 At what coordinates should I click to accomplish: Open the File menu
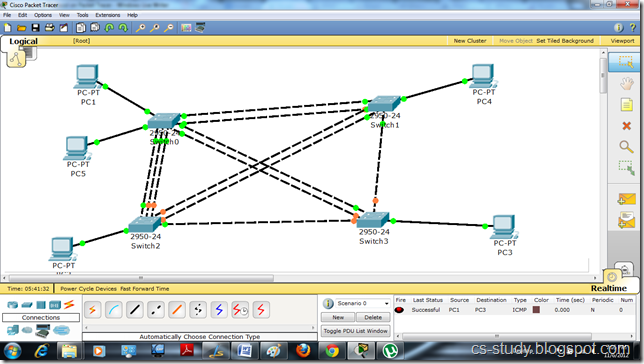[7, 15]
